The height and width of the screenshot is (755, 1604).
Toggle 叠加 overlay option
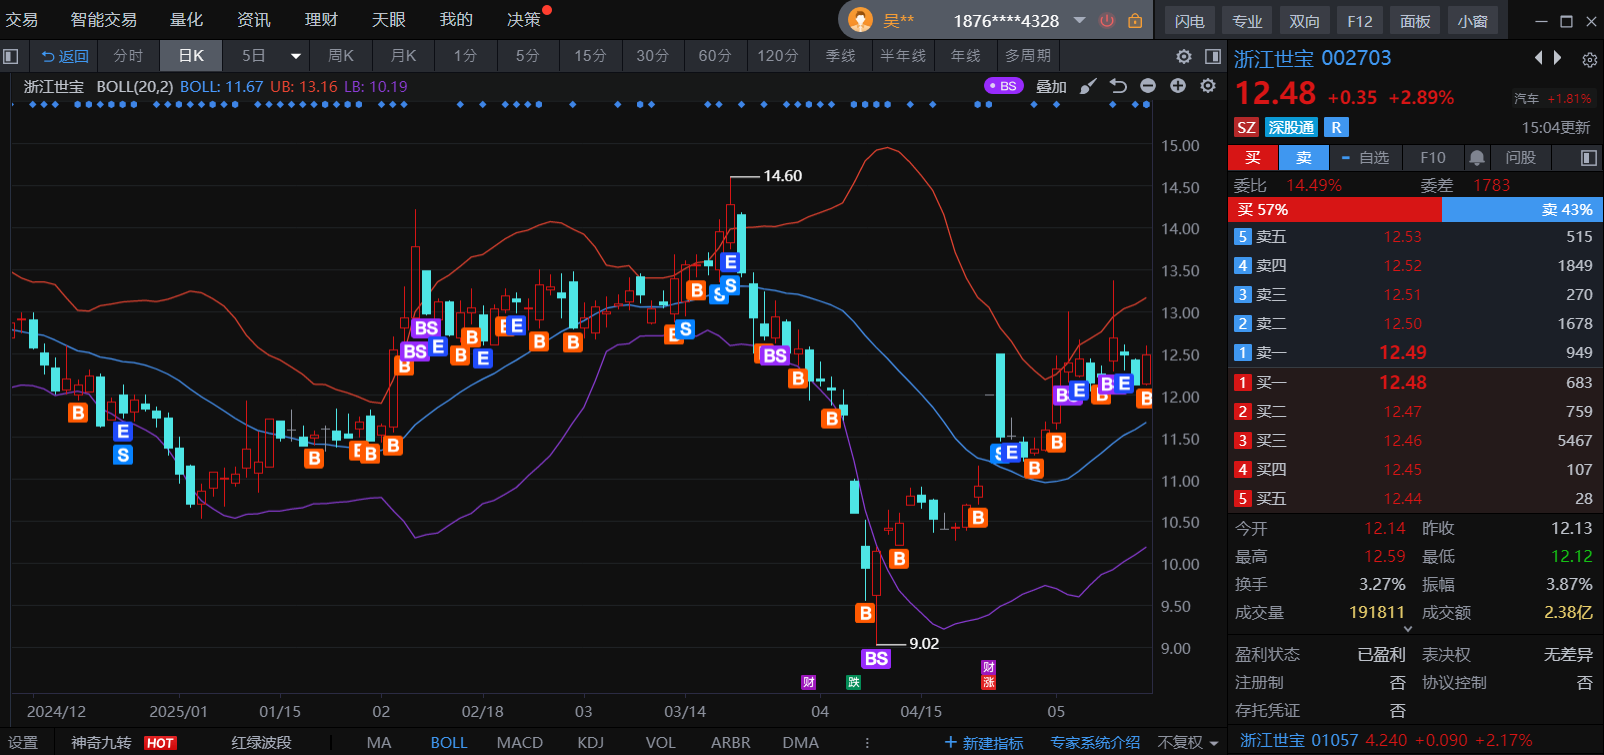point(1051,87)
